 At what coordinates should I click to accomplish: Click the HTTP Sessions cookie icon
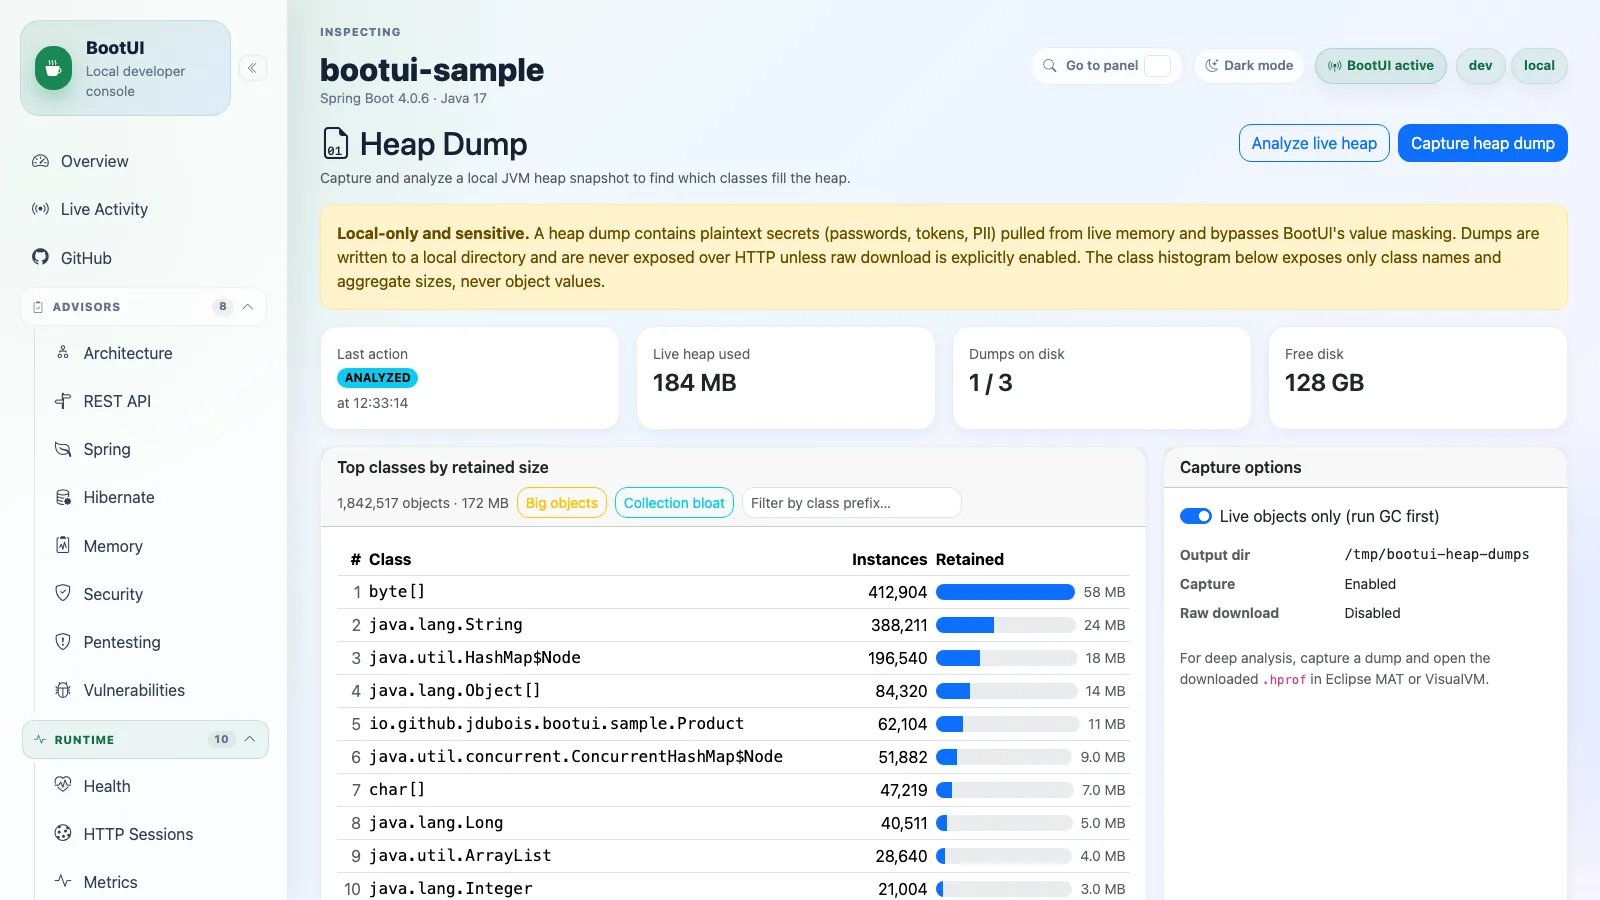[63, 833]
